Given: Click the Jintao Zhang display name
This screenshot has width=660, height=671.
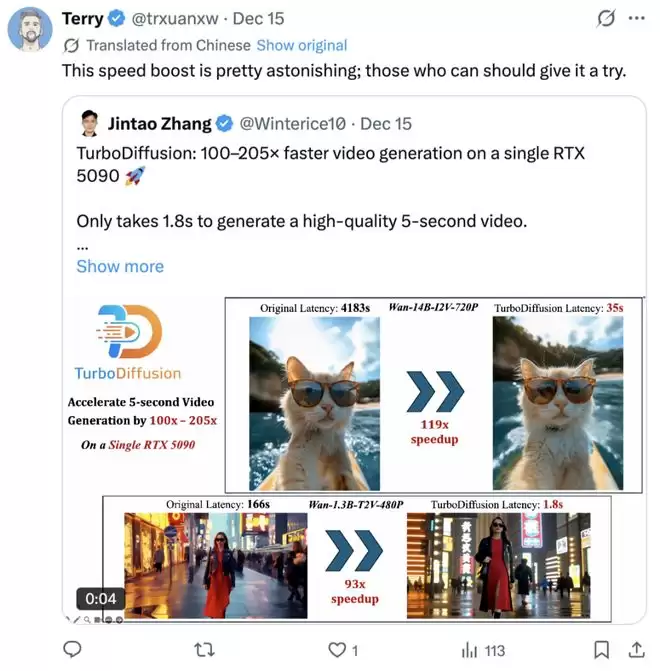Looking at the screenshot, I should (159, 124).
